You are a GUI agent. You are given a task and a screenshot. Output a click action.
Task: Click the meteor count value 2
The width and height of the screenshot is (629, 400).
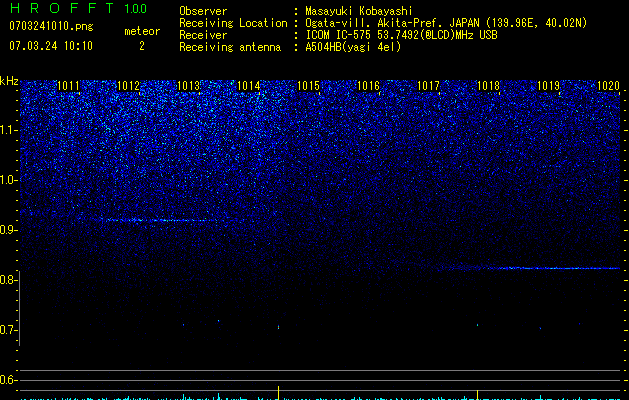point(142,46)
